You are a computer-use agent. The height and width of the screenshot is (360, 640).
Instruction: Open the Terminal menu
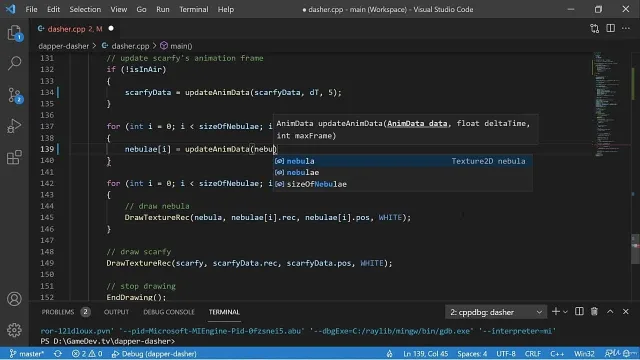(x=193, y=9)
